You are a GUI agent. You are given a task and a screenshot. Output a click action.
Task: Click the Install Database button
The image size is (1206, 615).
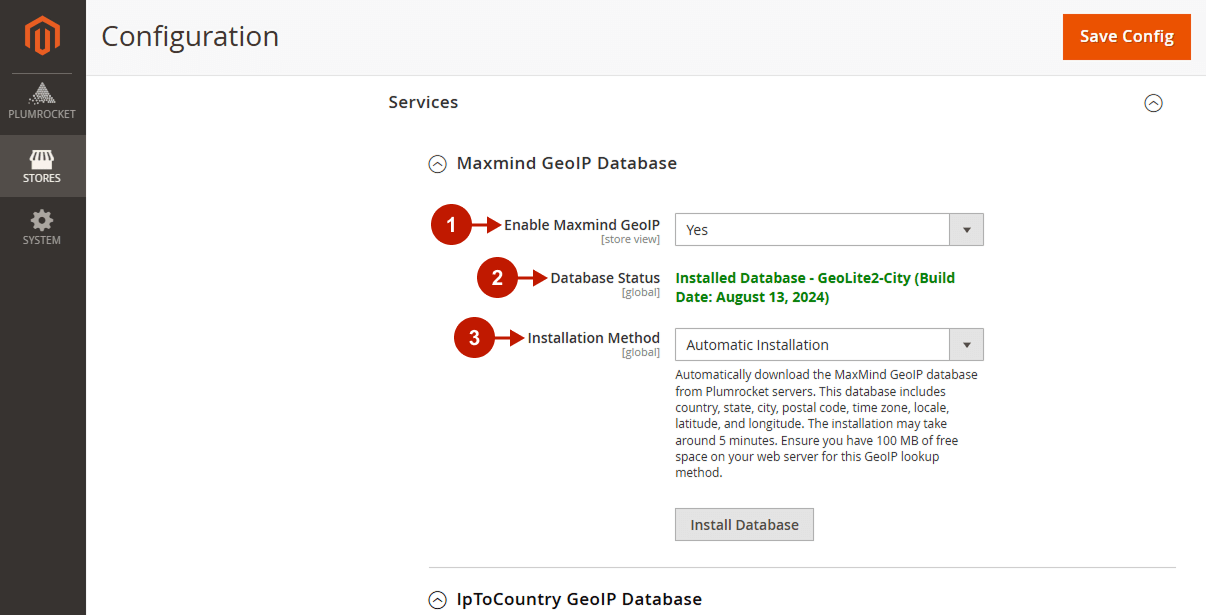(x=744, y=524)
